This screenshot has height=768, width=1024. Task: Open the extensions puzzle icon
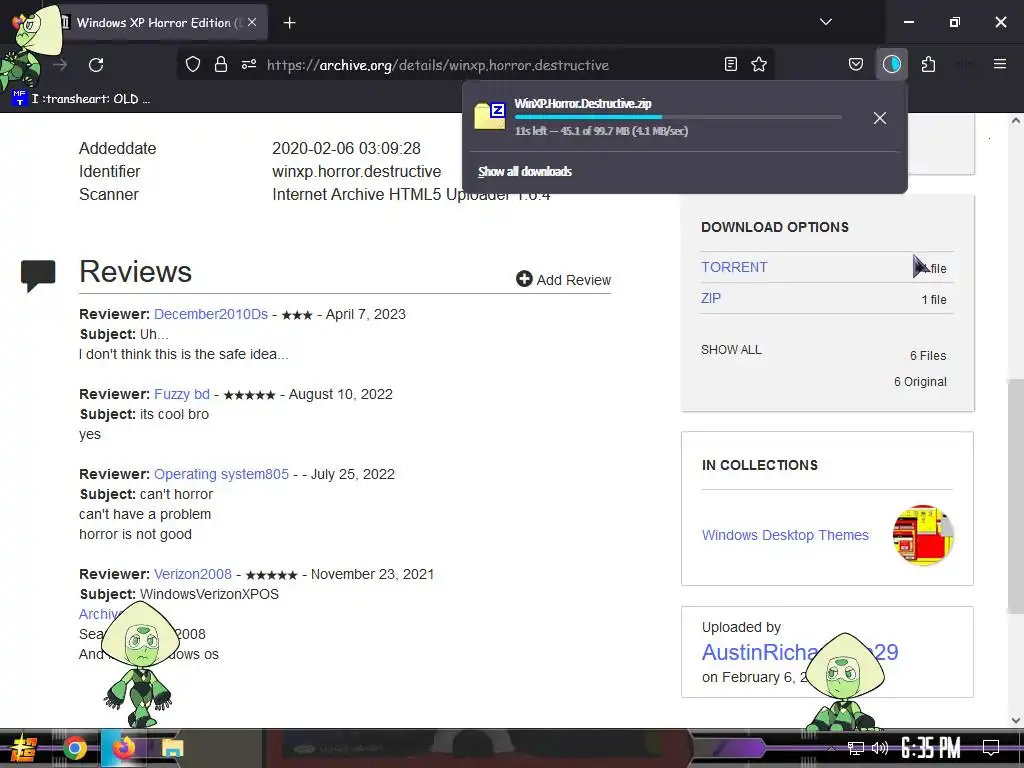pos(928,64)
